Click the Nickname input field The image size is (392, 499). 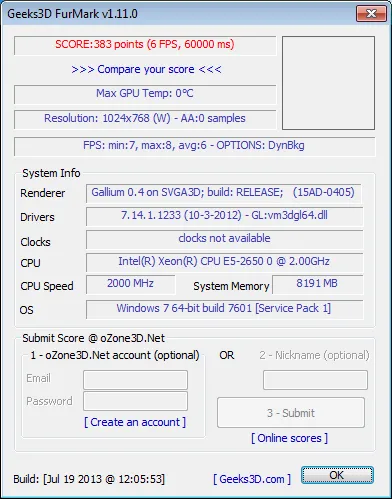(315, 380)
